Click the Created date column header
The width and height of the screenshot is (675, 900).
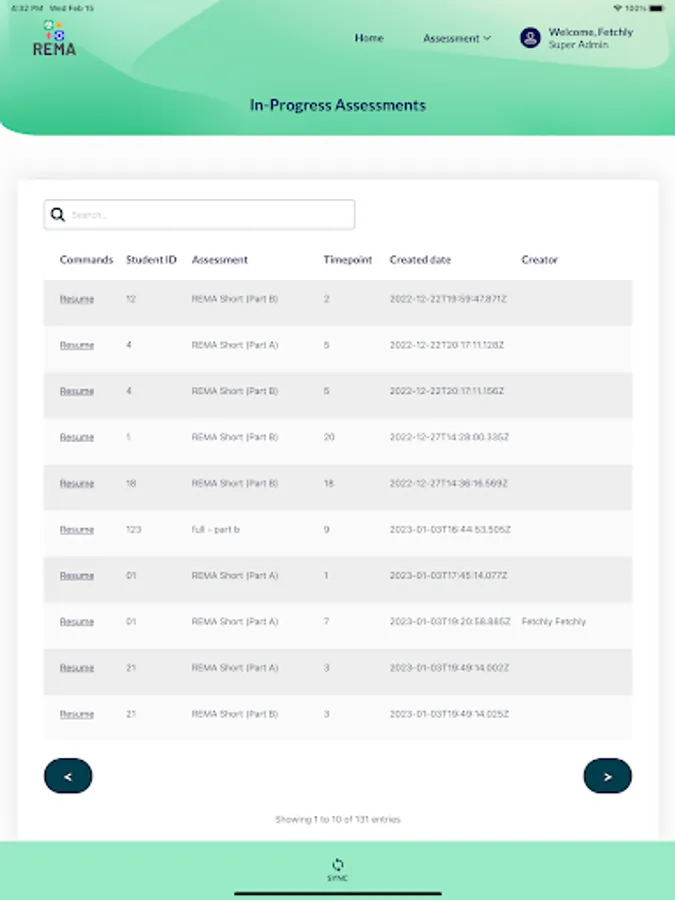click(420, 259)
